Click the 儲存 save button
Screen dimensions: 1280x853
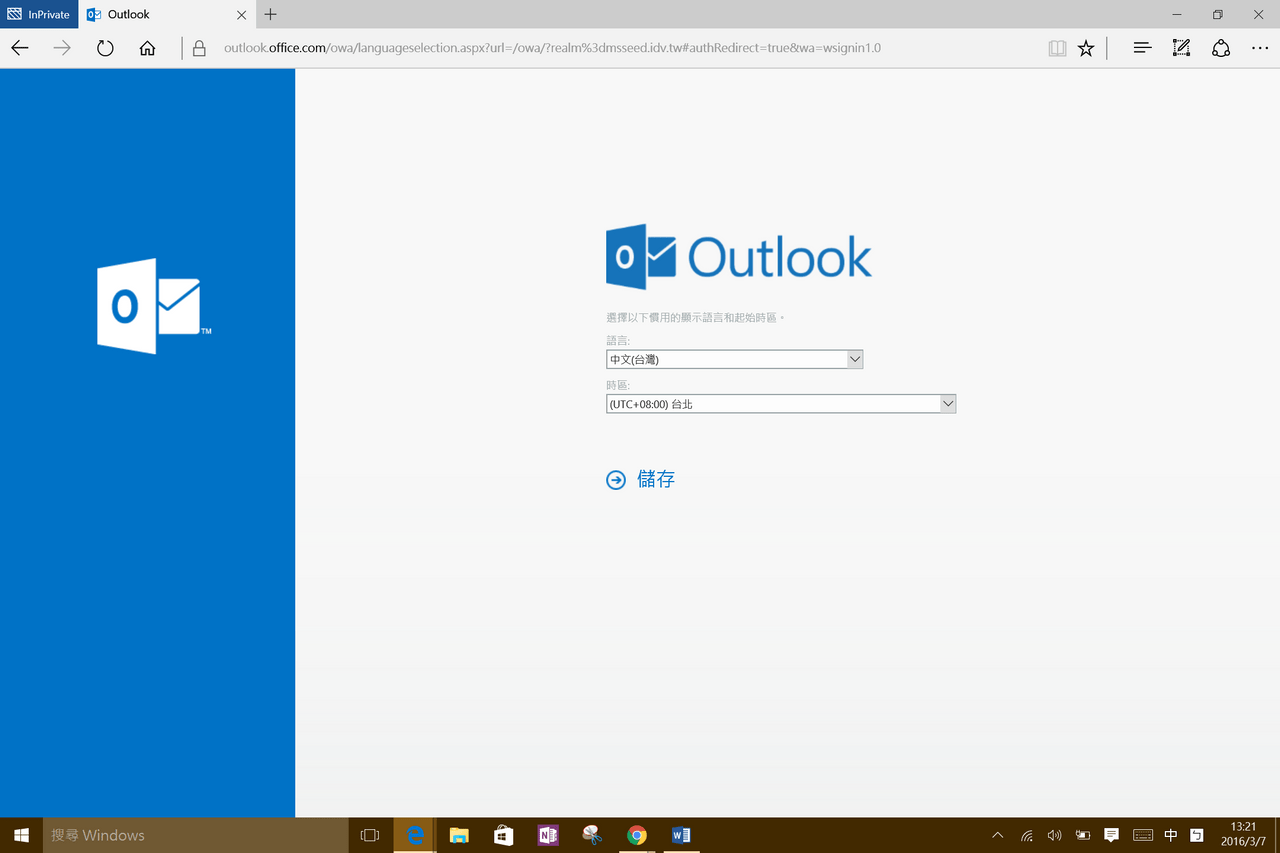641,480
